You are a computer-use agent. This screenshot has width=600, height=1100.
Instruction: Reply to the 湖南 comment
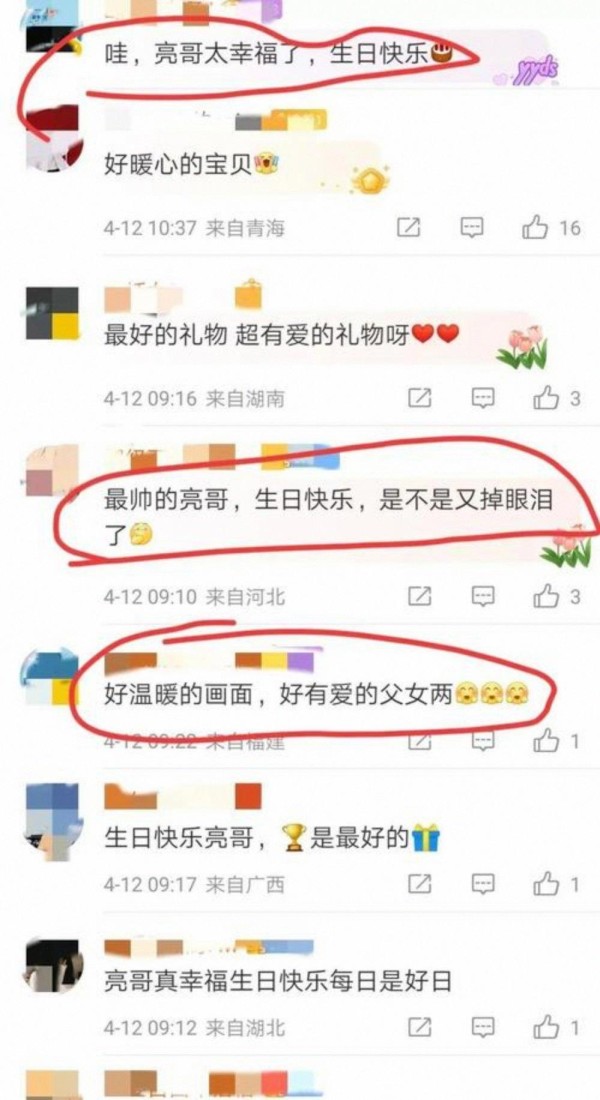(482, 398)
